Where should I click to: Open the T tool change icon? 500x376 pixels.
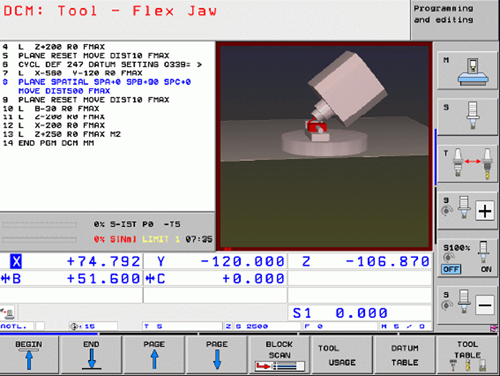467,163
